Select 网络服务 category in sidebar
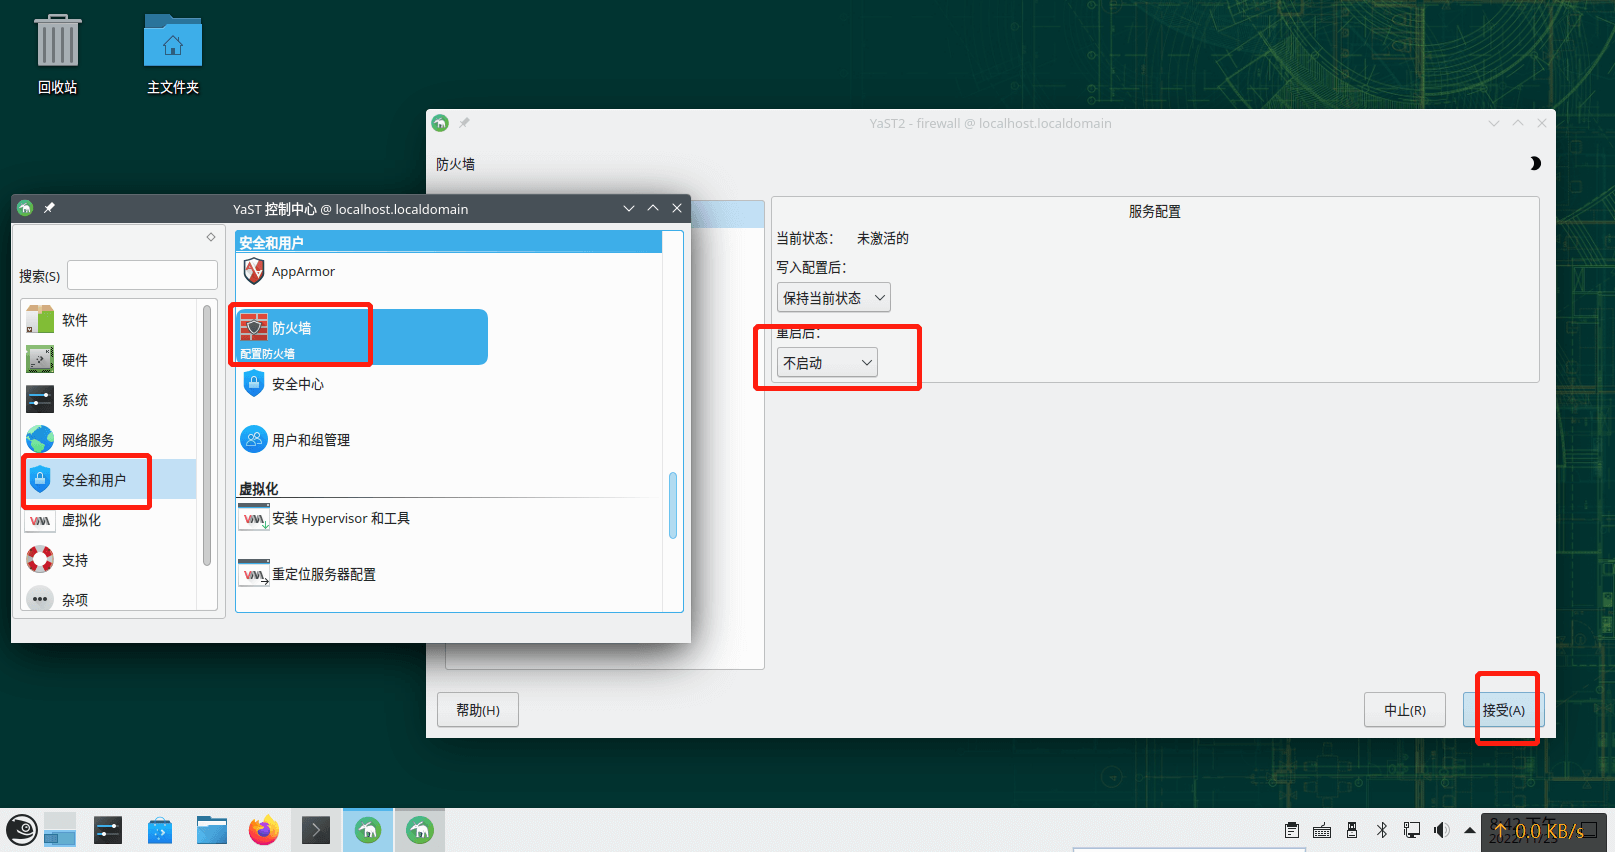The width and height of the screenshot is (1615, 852). coord(87,440)
